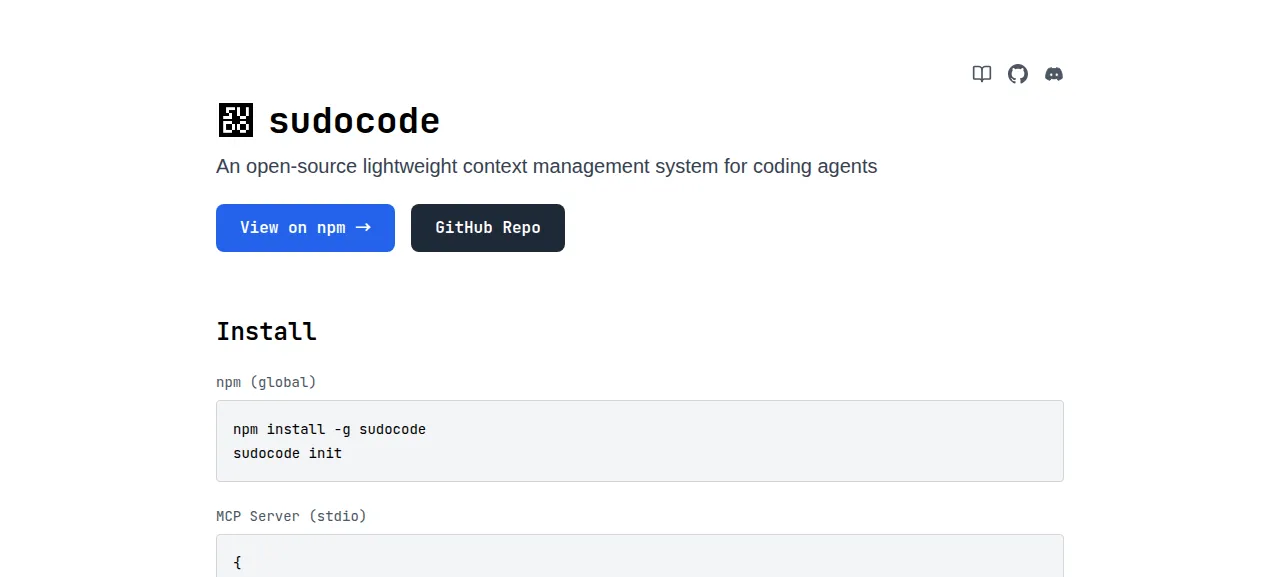Click the npm install -g sudocode line
1280x577 pixels.
point(330,430)
